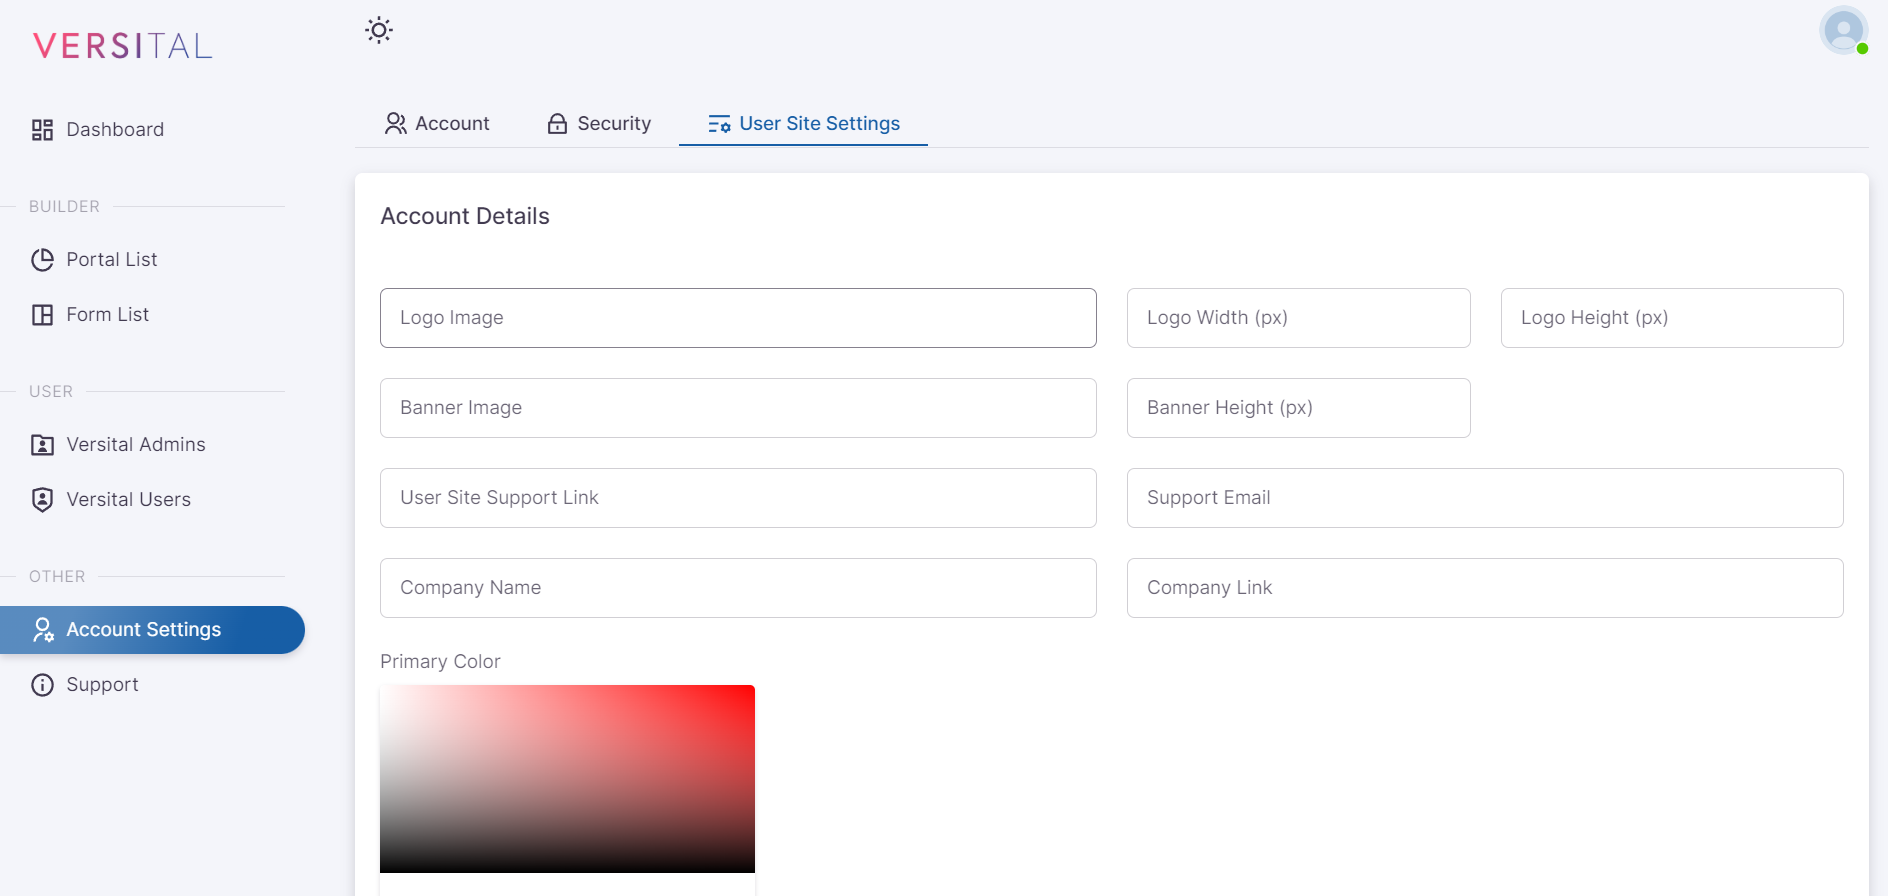
Task: Click into the Logo Width (px) field
Action: 1298,318
